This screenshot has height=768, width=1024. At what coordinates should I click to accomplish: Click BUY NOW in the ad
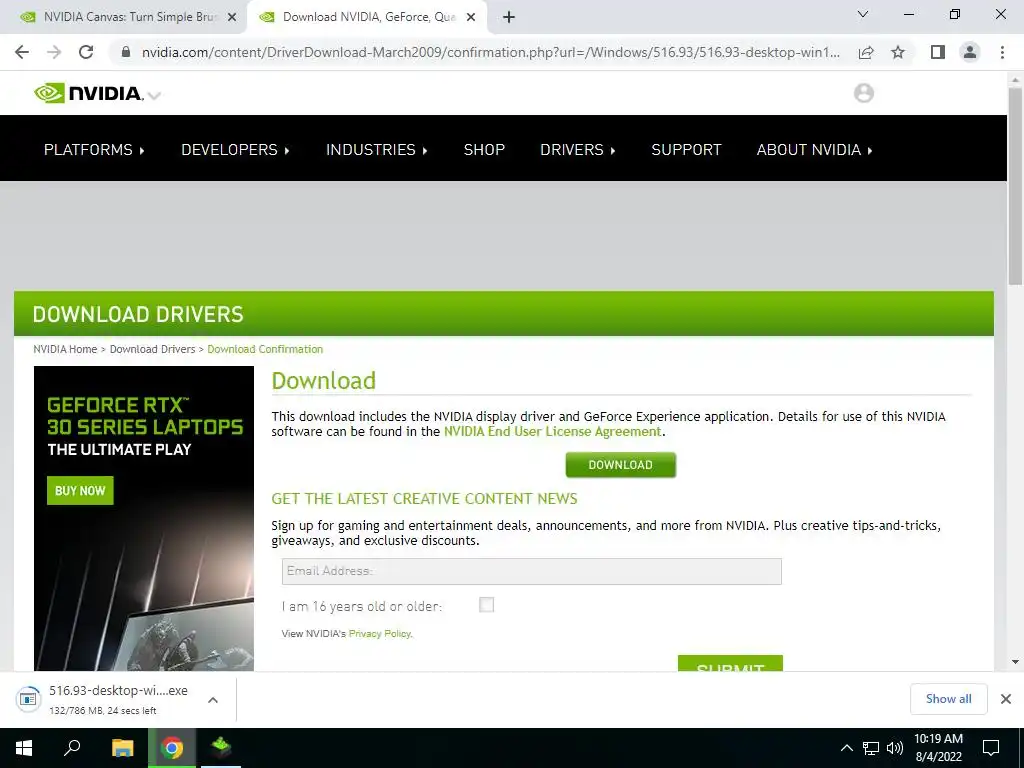pos(80,490)
